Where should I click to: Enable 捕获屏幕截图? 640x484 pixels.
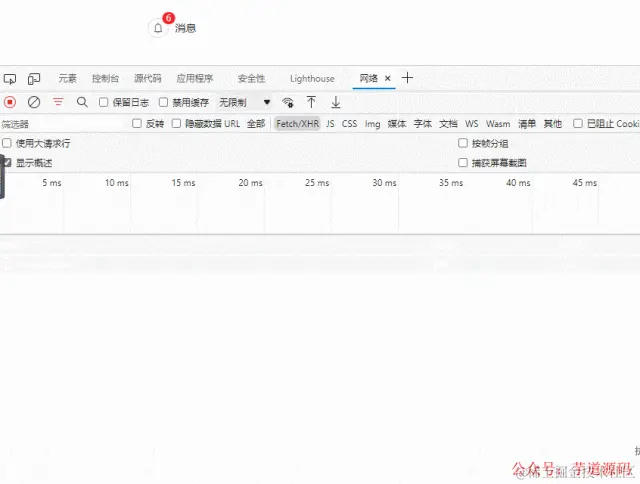463,162
